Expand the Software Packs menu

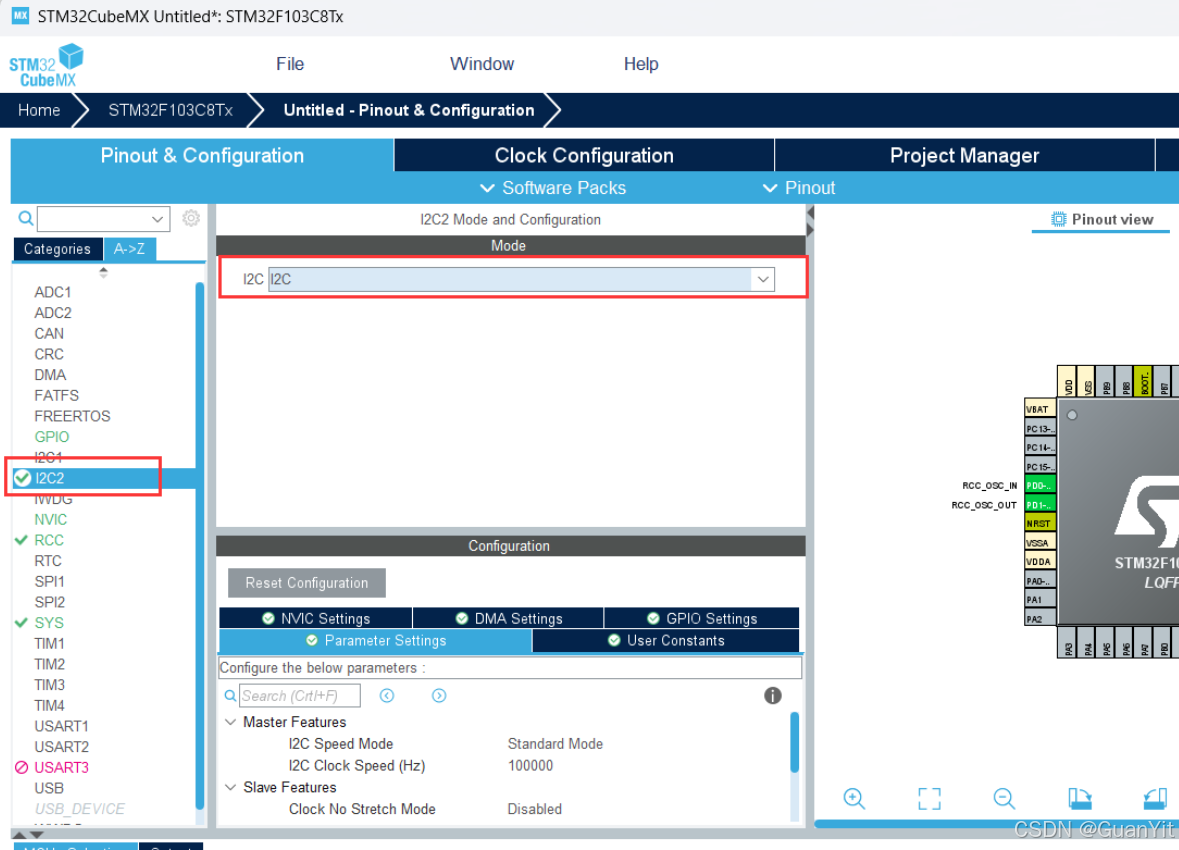(553, 188)
